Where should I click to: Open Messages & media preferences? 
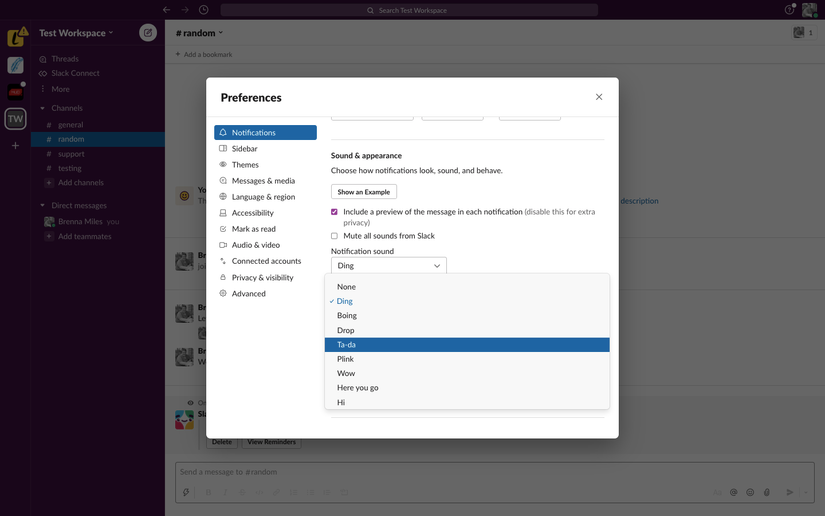265,181
